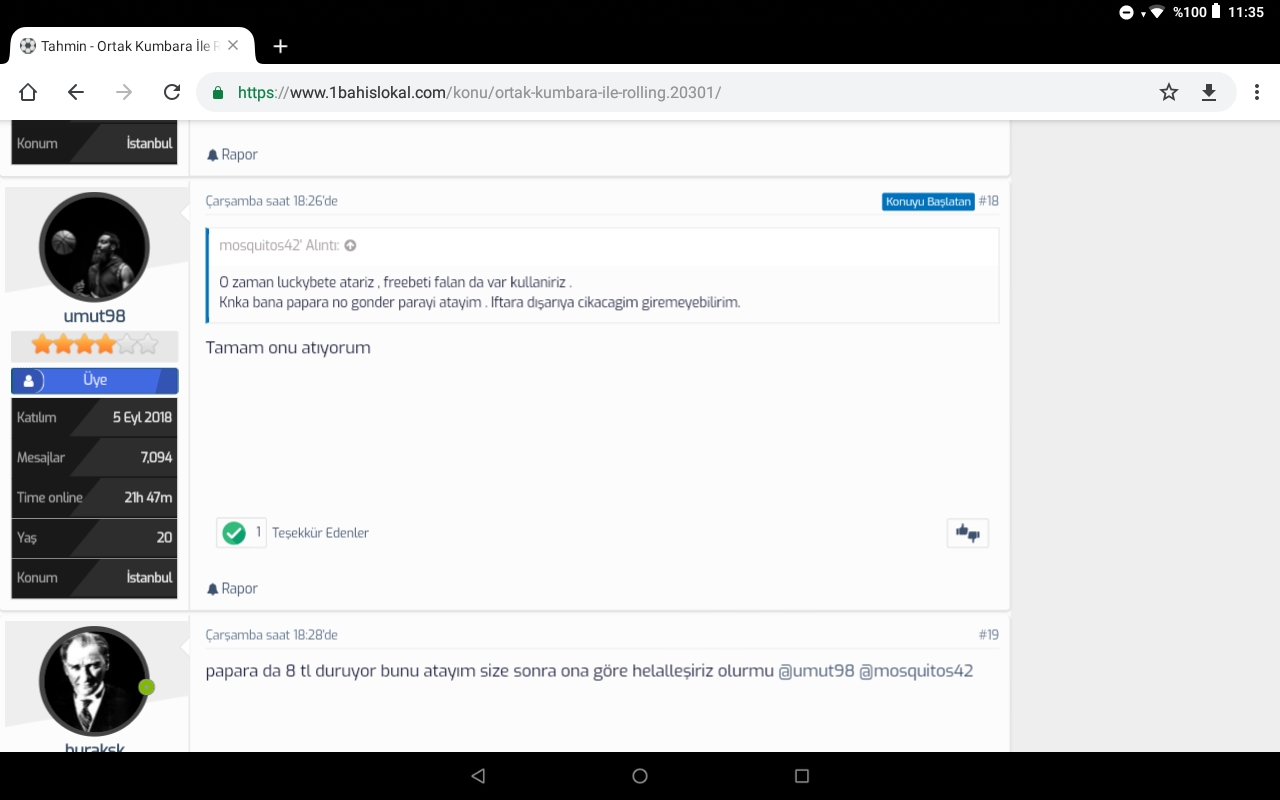This screenshot has height=800, width=1280.
Task: Click the quote arrow next to mosquitos42 Alıntı
Action: 350,245
